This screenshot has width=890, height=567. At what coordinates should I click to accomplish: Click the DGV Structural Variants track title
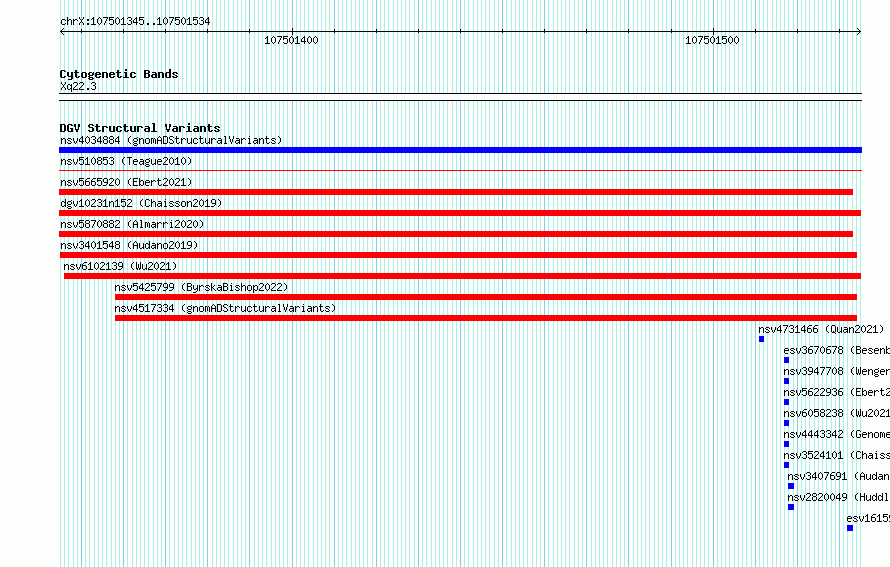pyautogui.click(x=140, y=128)
